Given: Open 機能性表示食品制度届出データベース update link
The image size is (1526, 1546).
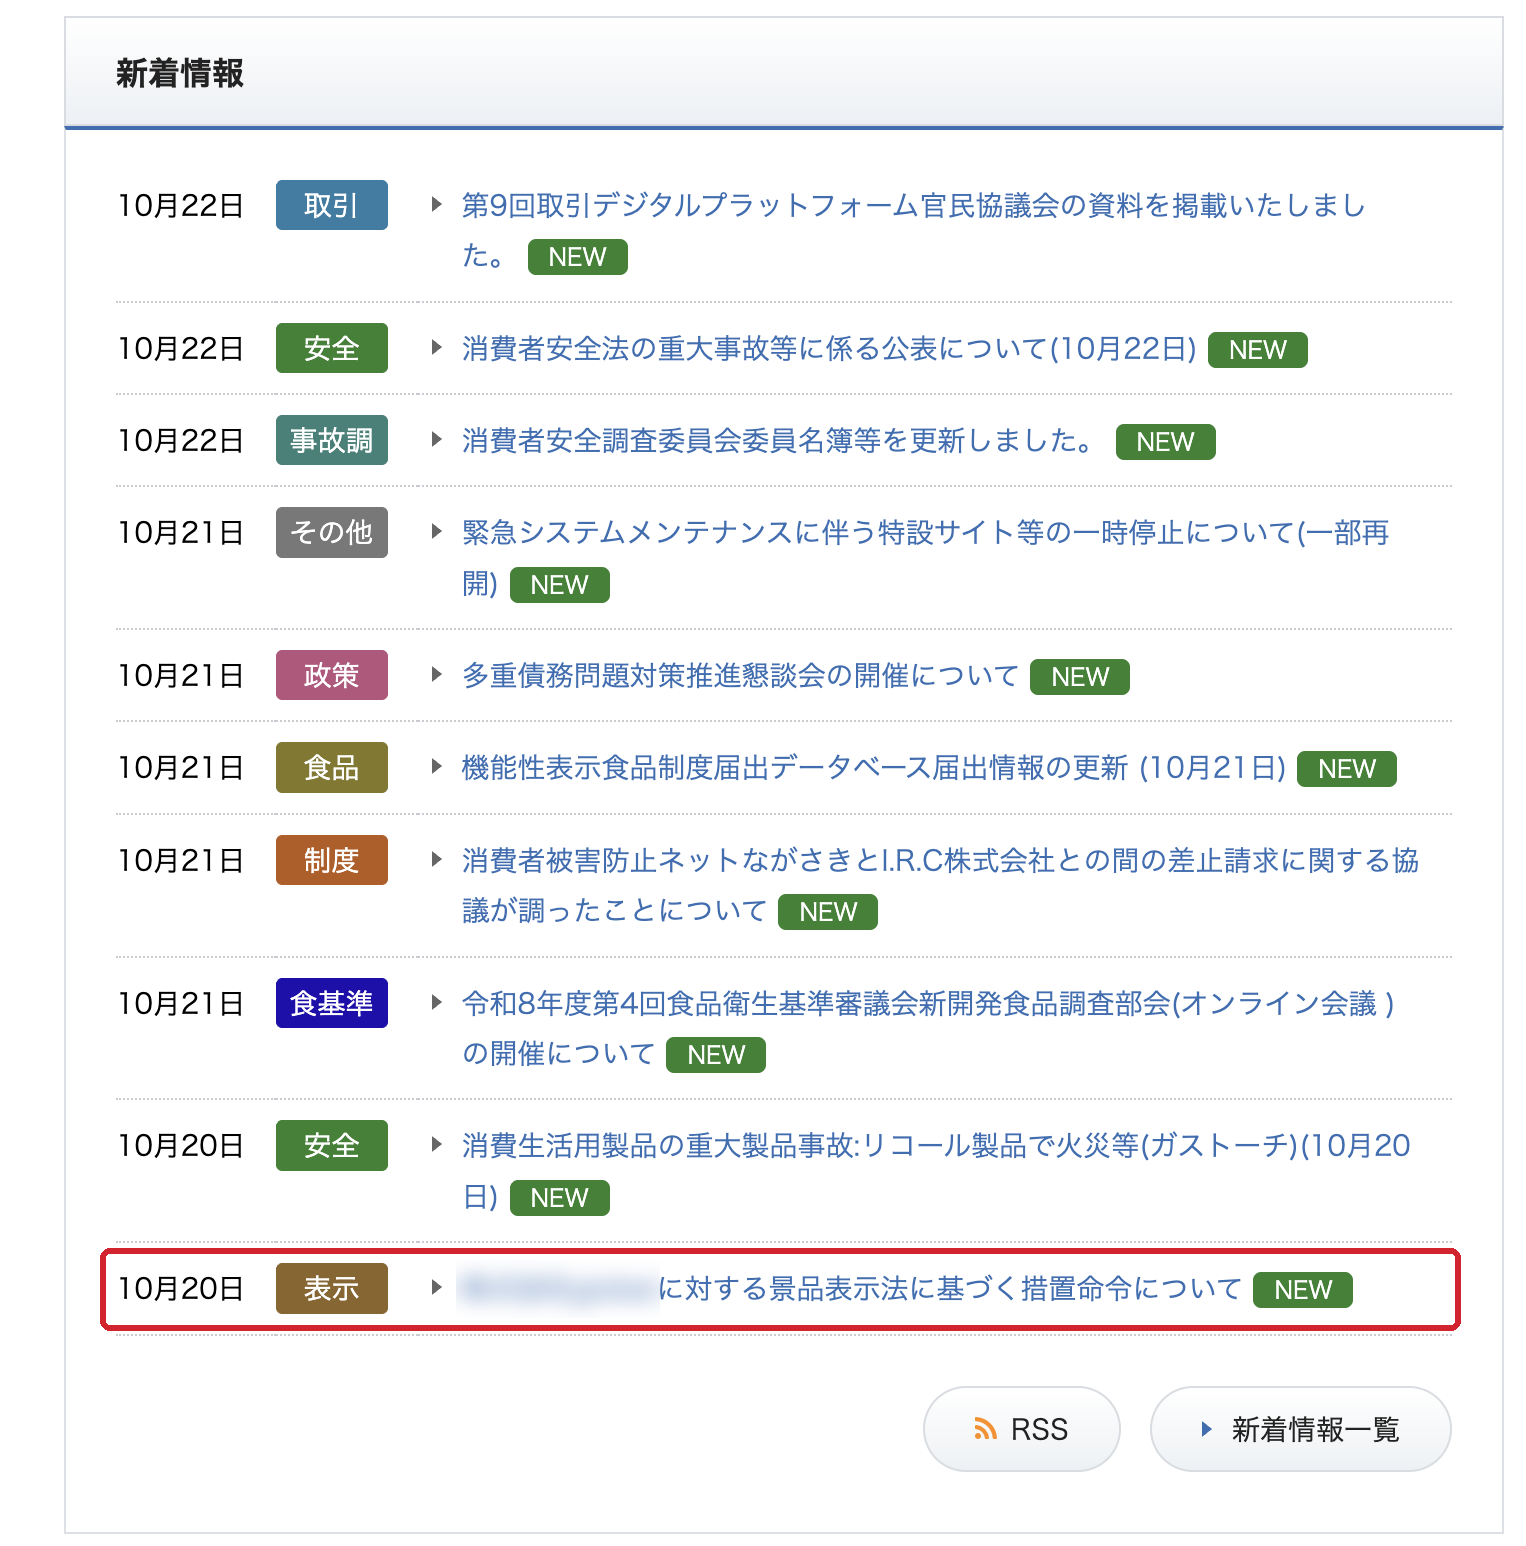Looking at the screenshot, I should 873,768.
